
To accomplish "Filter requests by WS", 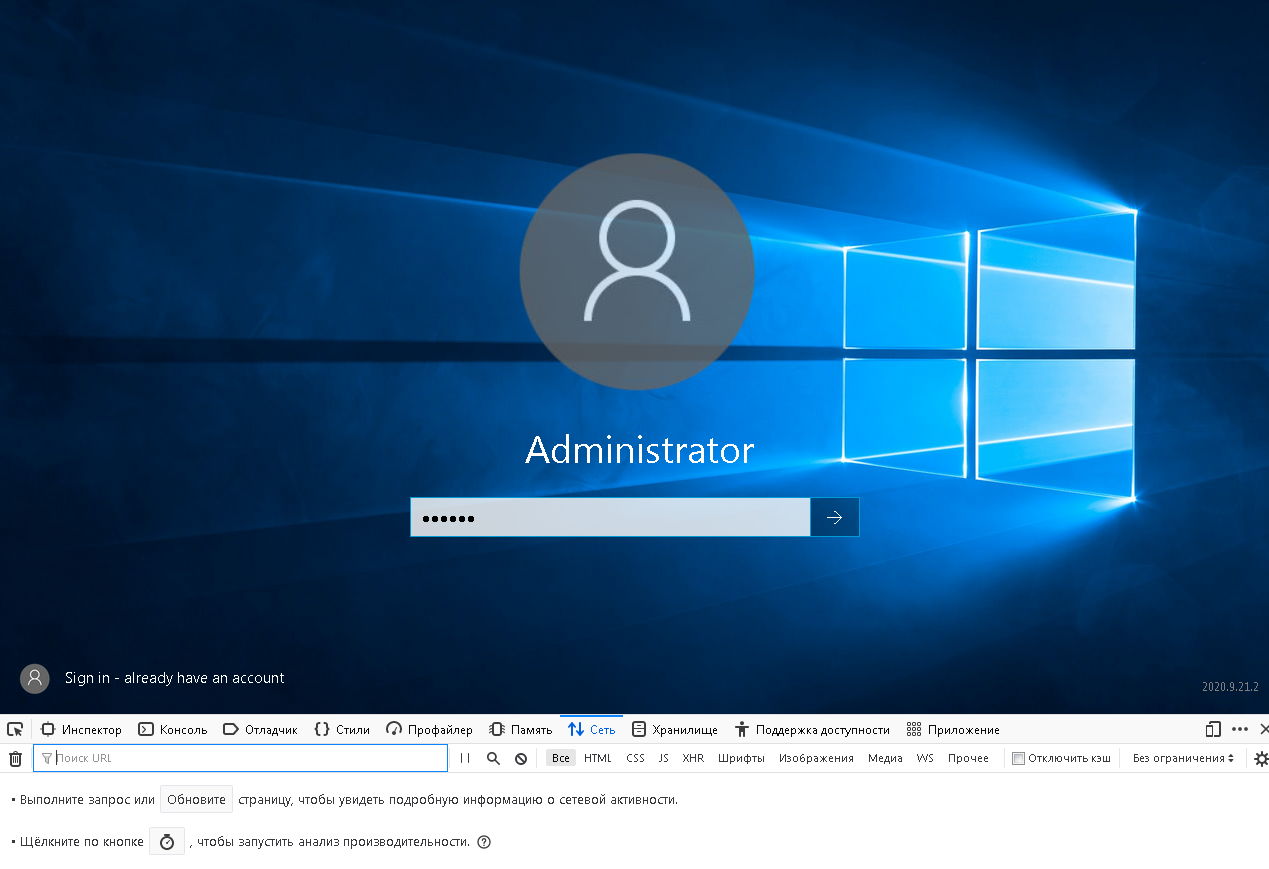I will [x=925, y=758].
